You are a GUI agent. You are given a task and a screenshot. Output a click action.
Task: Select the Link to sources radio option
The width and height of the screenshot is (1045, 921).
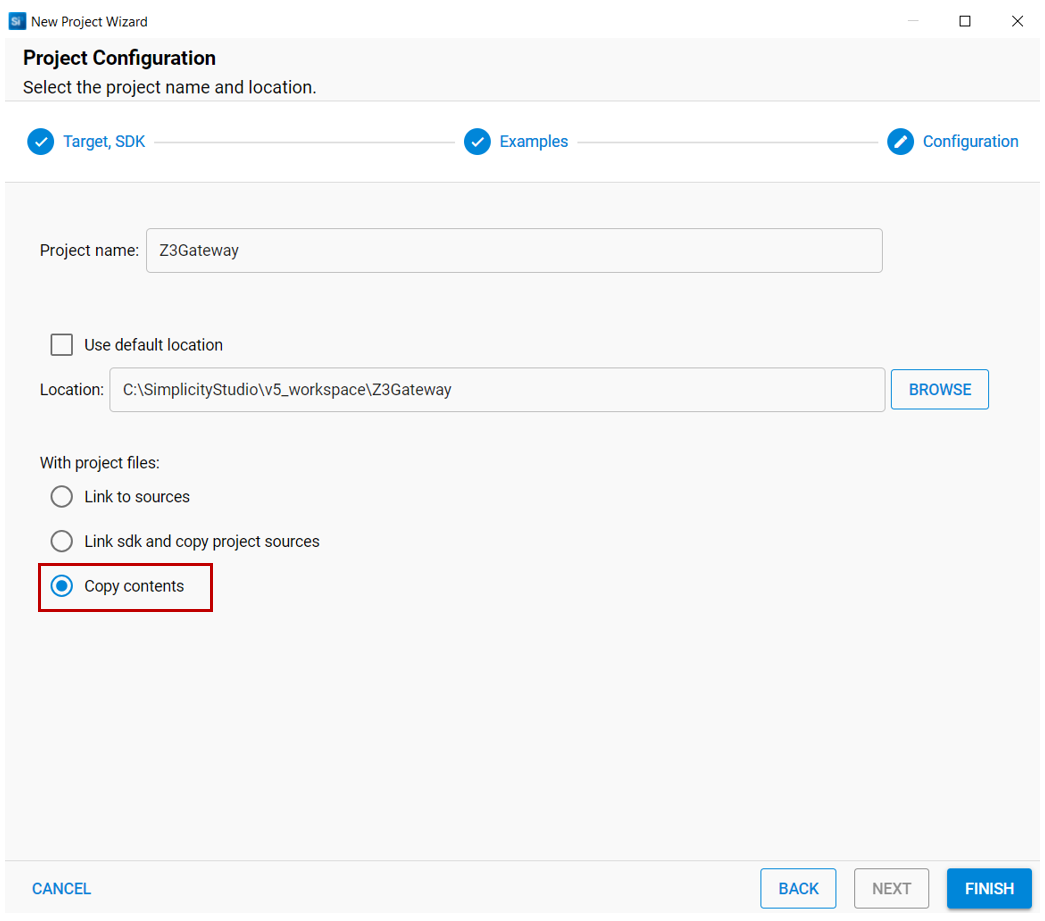coord(62,497)
